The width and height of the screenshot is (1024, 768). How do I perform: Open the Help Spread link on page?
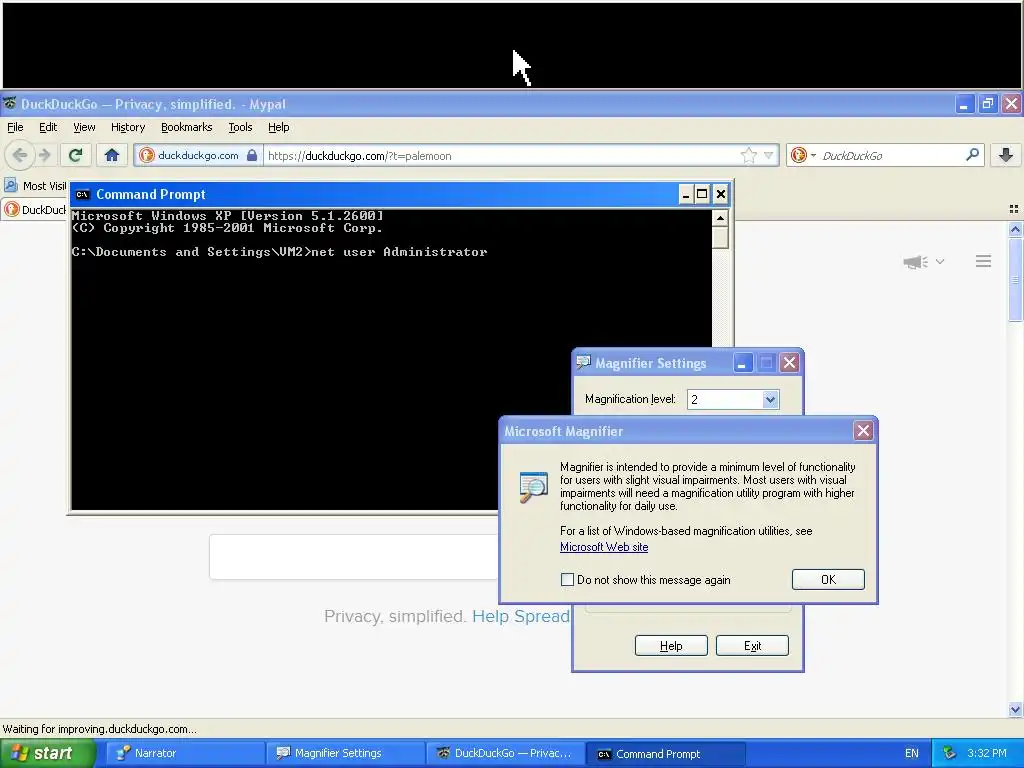pos(521,616)
